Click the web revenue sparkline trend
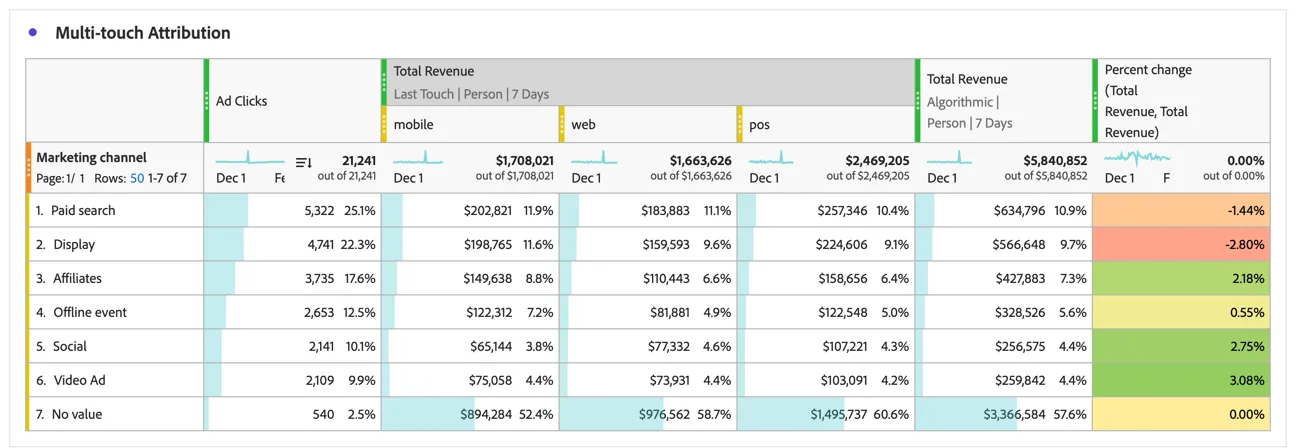The width and height of the screenshot is (1296, 448). click(595, 158)
